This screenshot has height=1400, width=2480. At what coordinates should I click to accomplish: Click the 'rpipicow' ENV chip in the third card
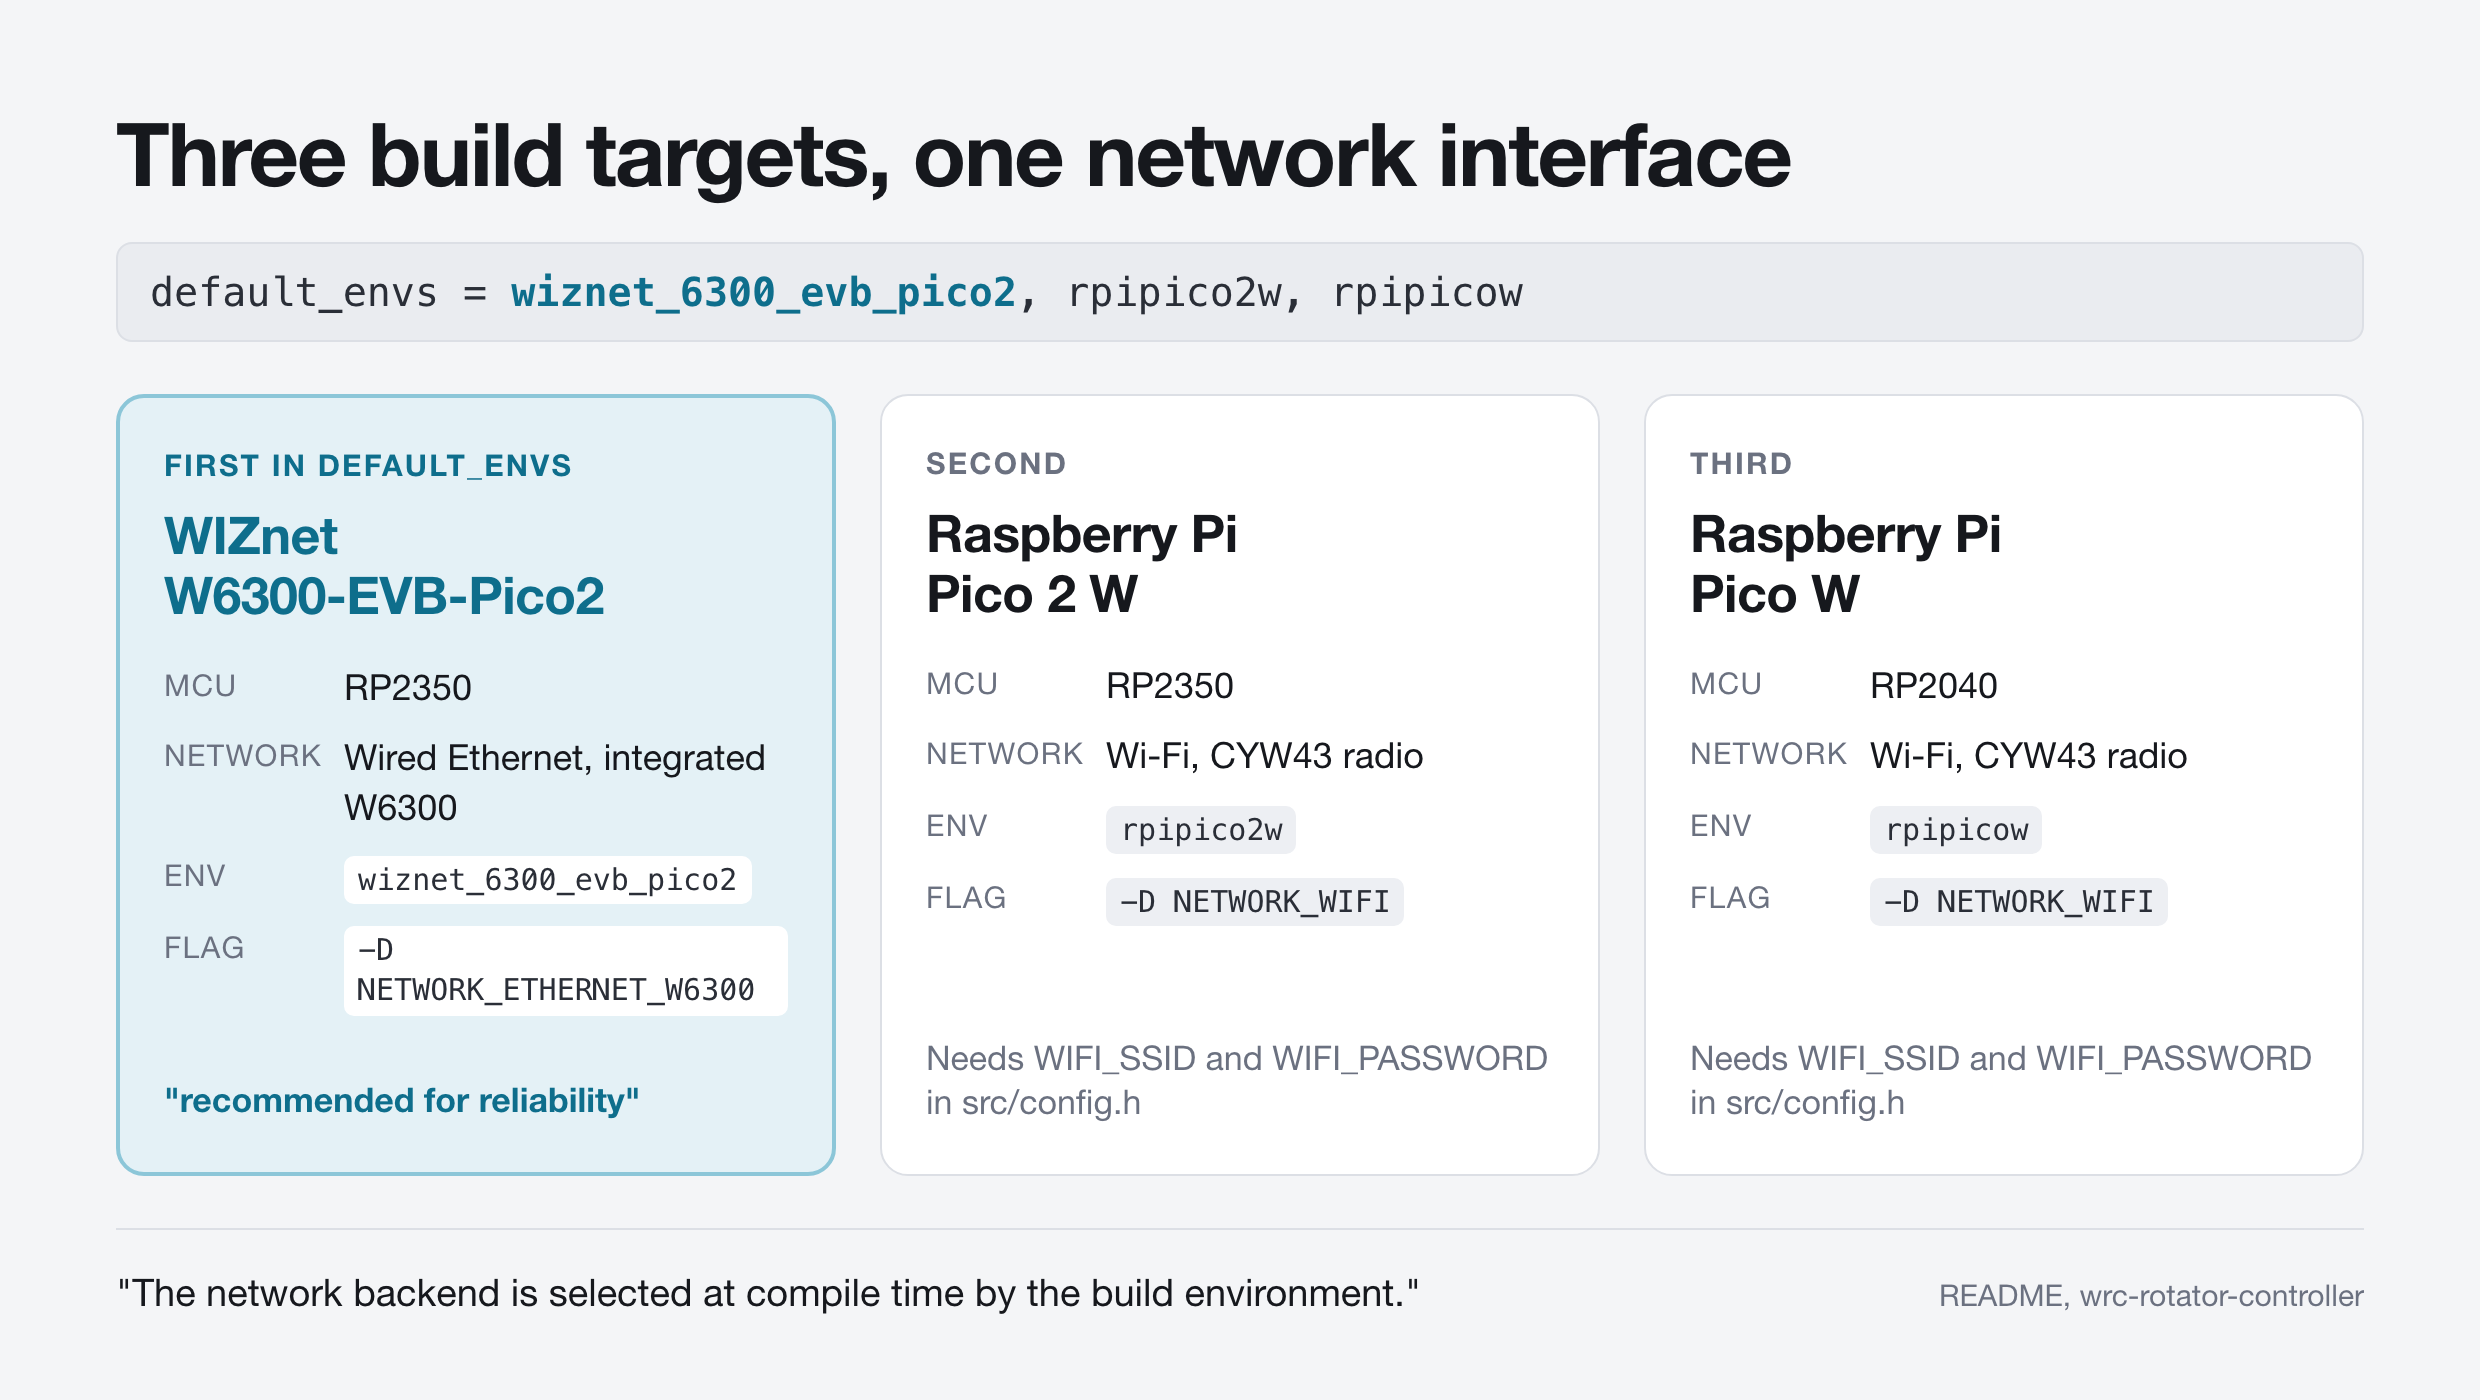[1956, 830]
